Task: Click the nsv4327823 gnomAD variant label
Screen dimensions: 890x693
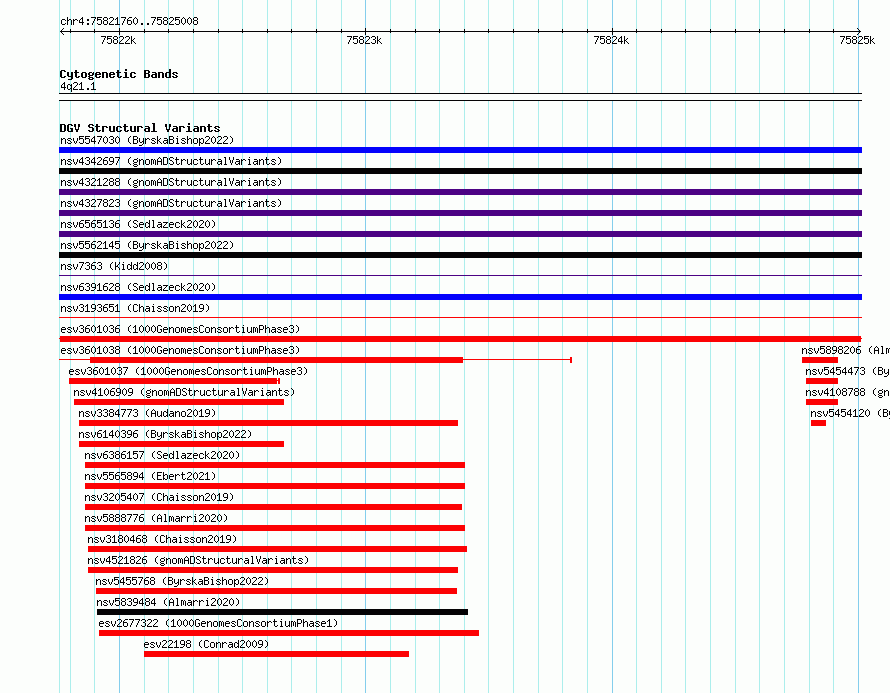Action: [x=171, y=203]
